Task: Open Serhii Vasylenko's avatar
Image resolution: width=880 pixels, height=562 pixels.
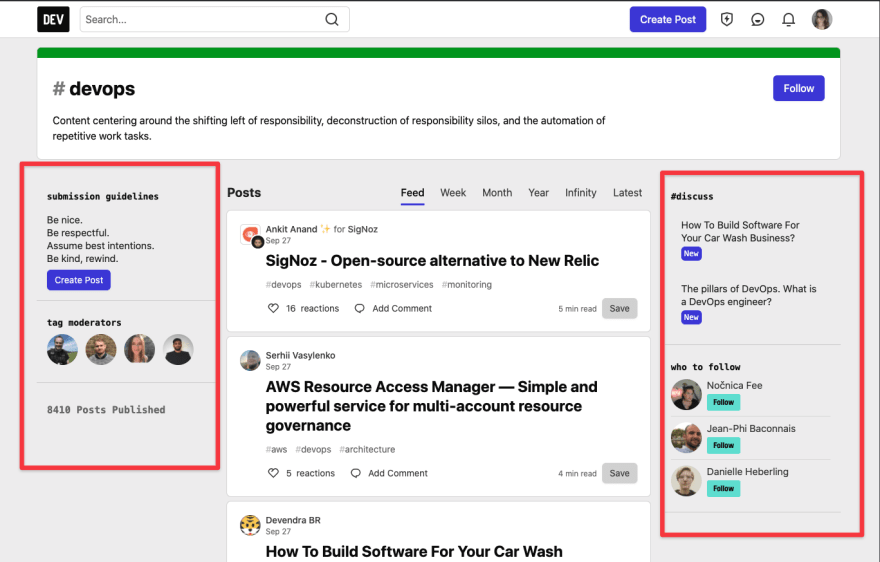Action: [250, 360]
